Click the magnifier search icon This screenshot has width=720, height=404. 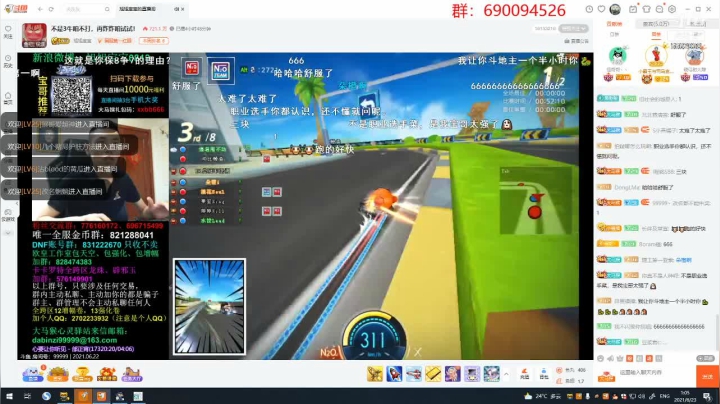pyautogui.click(x=107, y=9)
